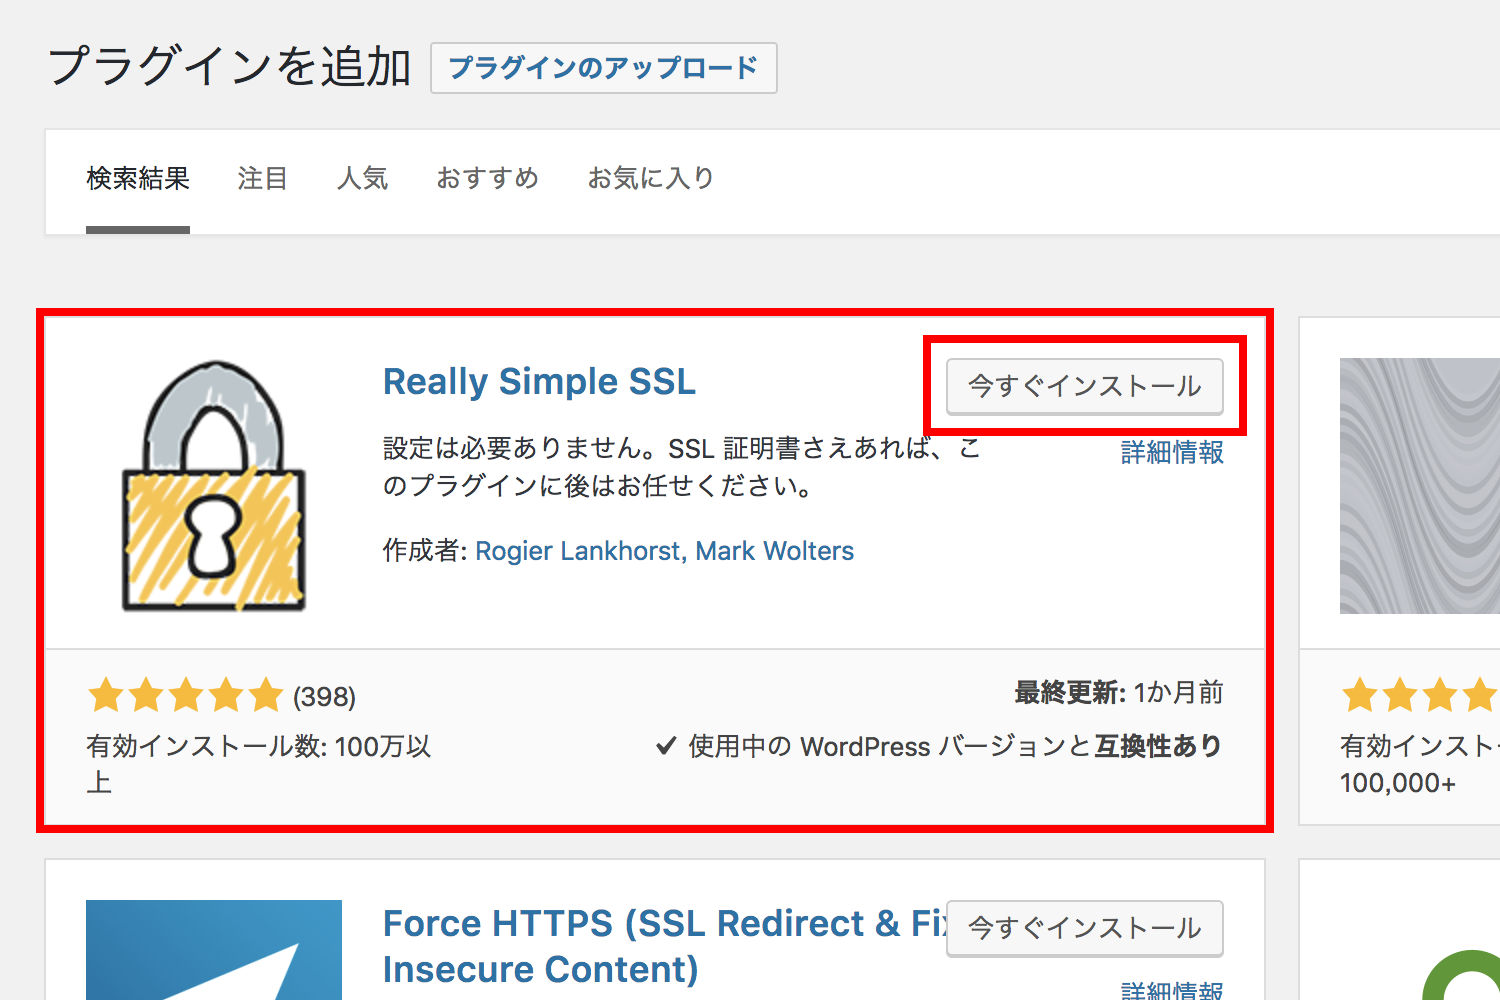Image resolution: width=1500 pixels, height=1000 pixels.
Task: Open the 検索結果 tab
Action: pos(138,179)
